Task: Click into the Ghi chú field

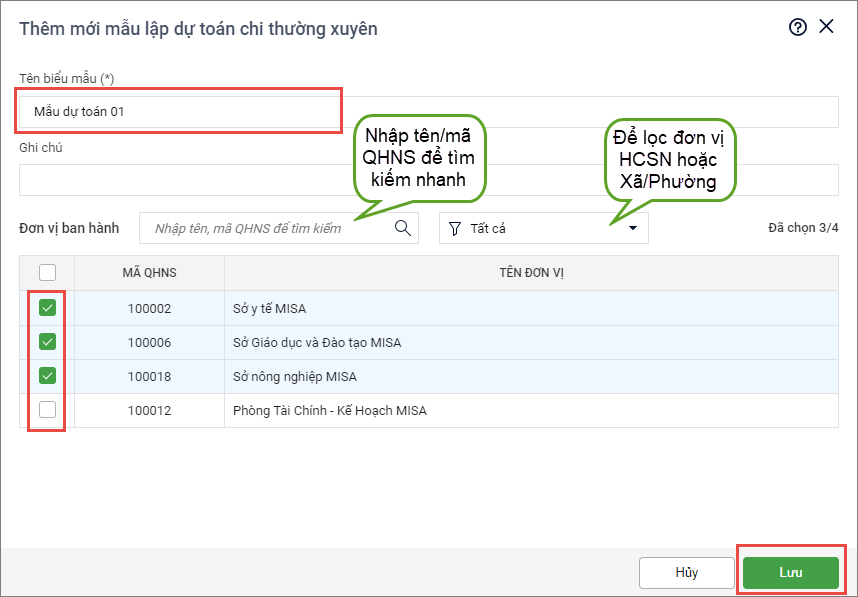Action: pos(428,180)
